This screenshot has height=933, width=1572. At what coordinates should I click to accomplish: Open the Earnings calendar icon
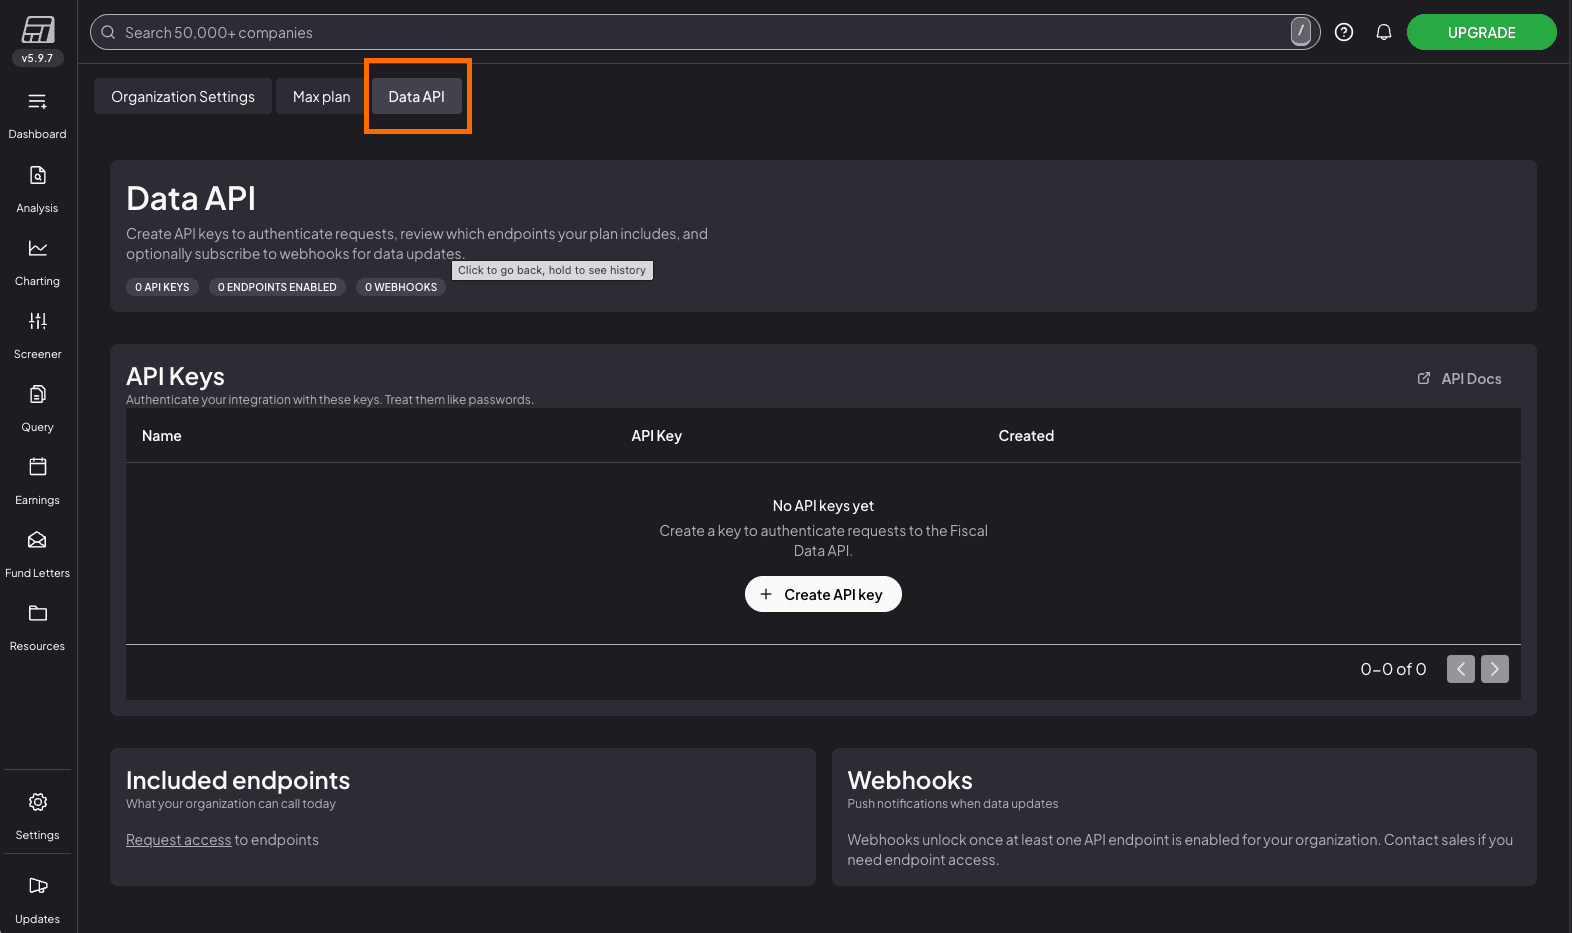(37, 468)
